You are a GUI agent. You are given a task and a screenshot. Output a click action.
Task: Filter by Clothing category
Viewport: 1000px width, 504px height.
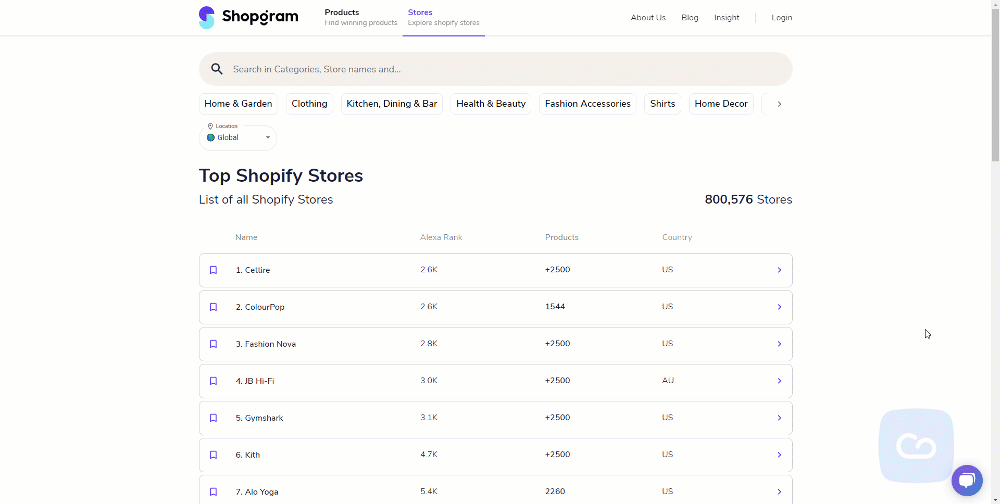coord(309,104)
